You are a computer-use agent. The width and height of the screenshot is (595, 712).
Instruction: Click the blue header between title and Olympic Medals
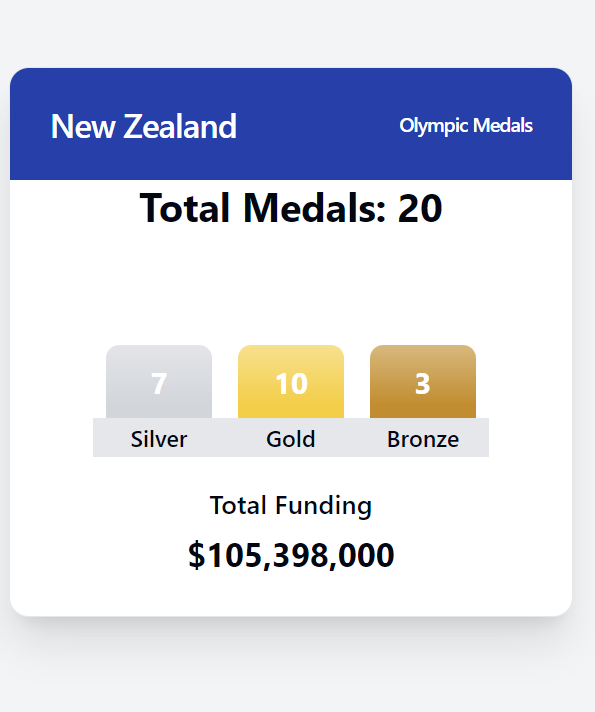pos(318,126)
